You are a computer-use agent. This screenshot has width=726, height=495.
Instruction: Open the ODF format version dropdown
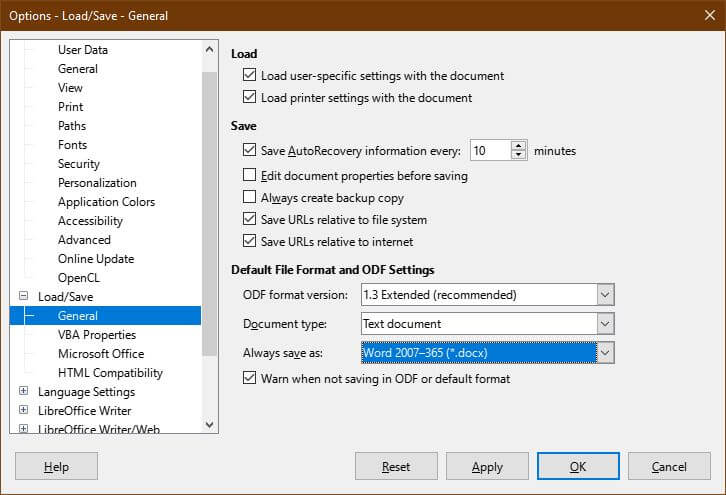[x=604, y=295]
